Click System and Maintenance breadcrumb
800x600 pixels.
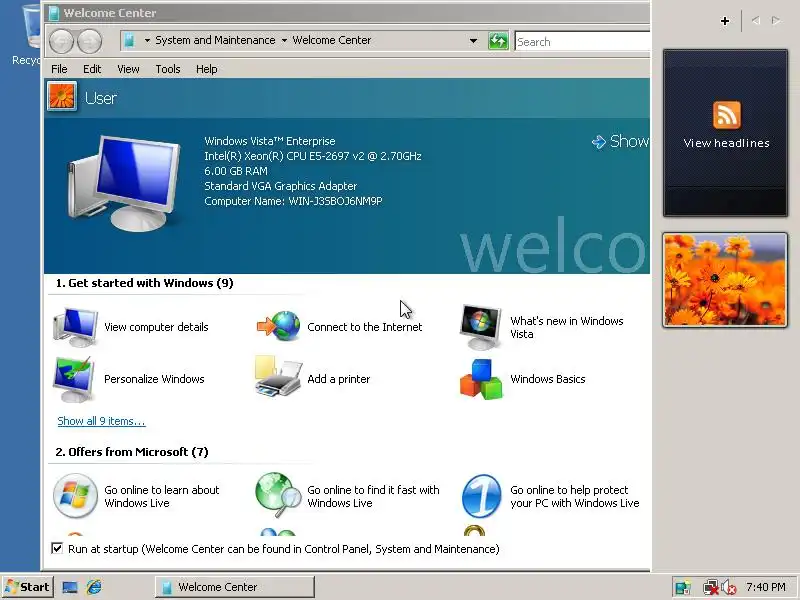coord(215,40)
